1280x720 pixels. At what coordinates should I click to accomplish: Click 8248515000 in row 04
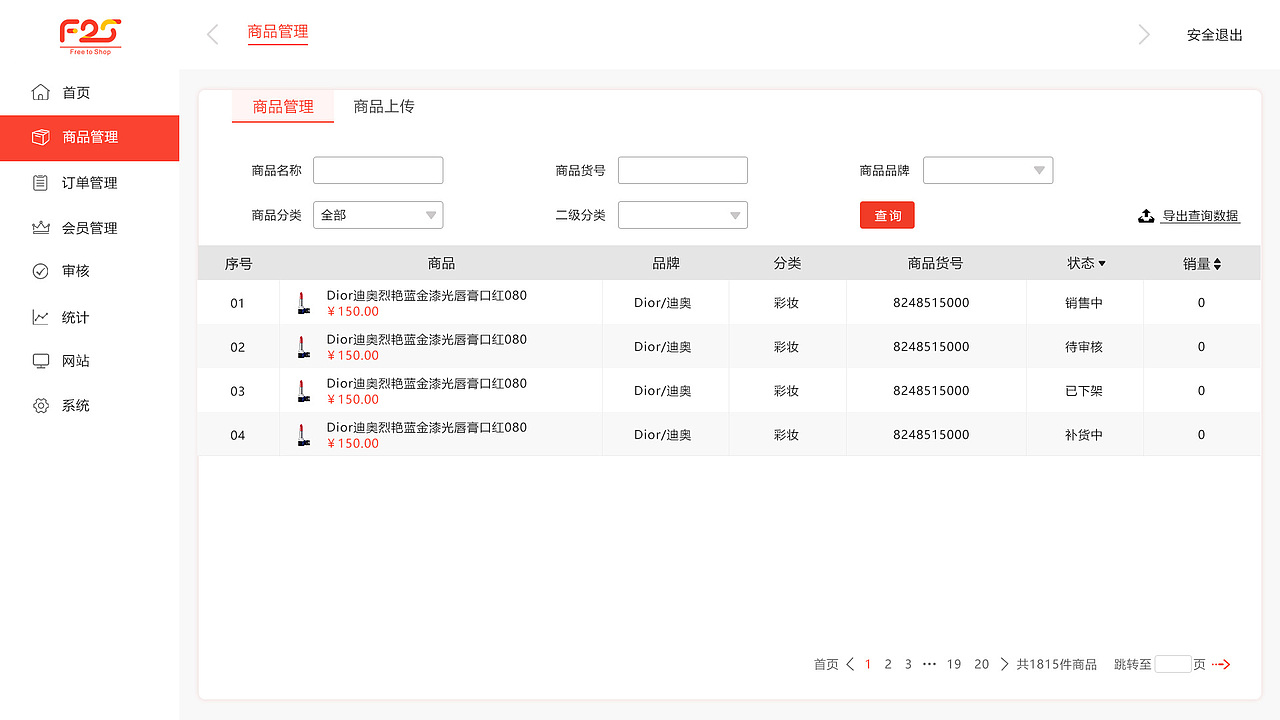click(x=931, y=435)
